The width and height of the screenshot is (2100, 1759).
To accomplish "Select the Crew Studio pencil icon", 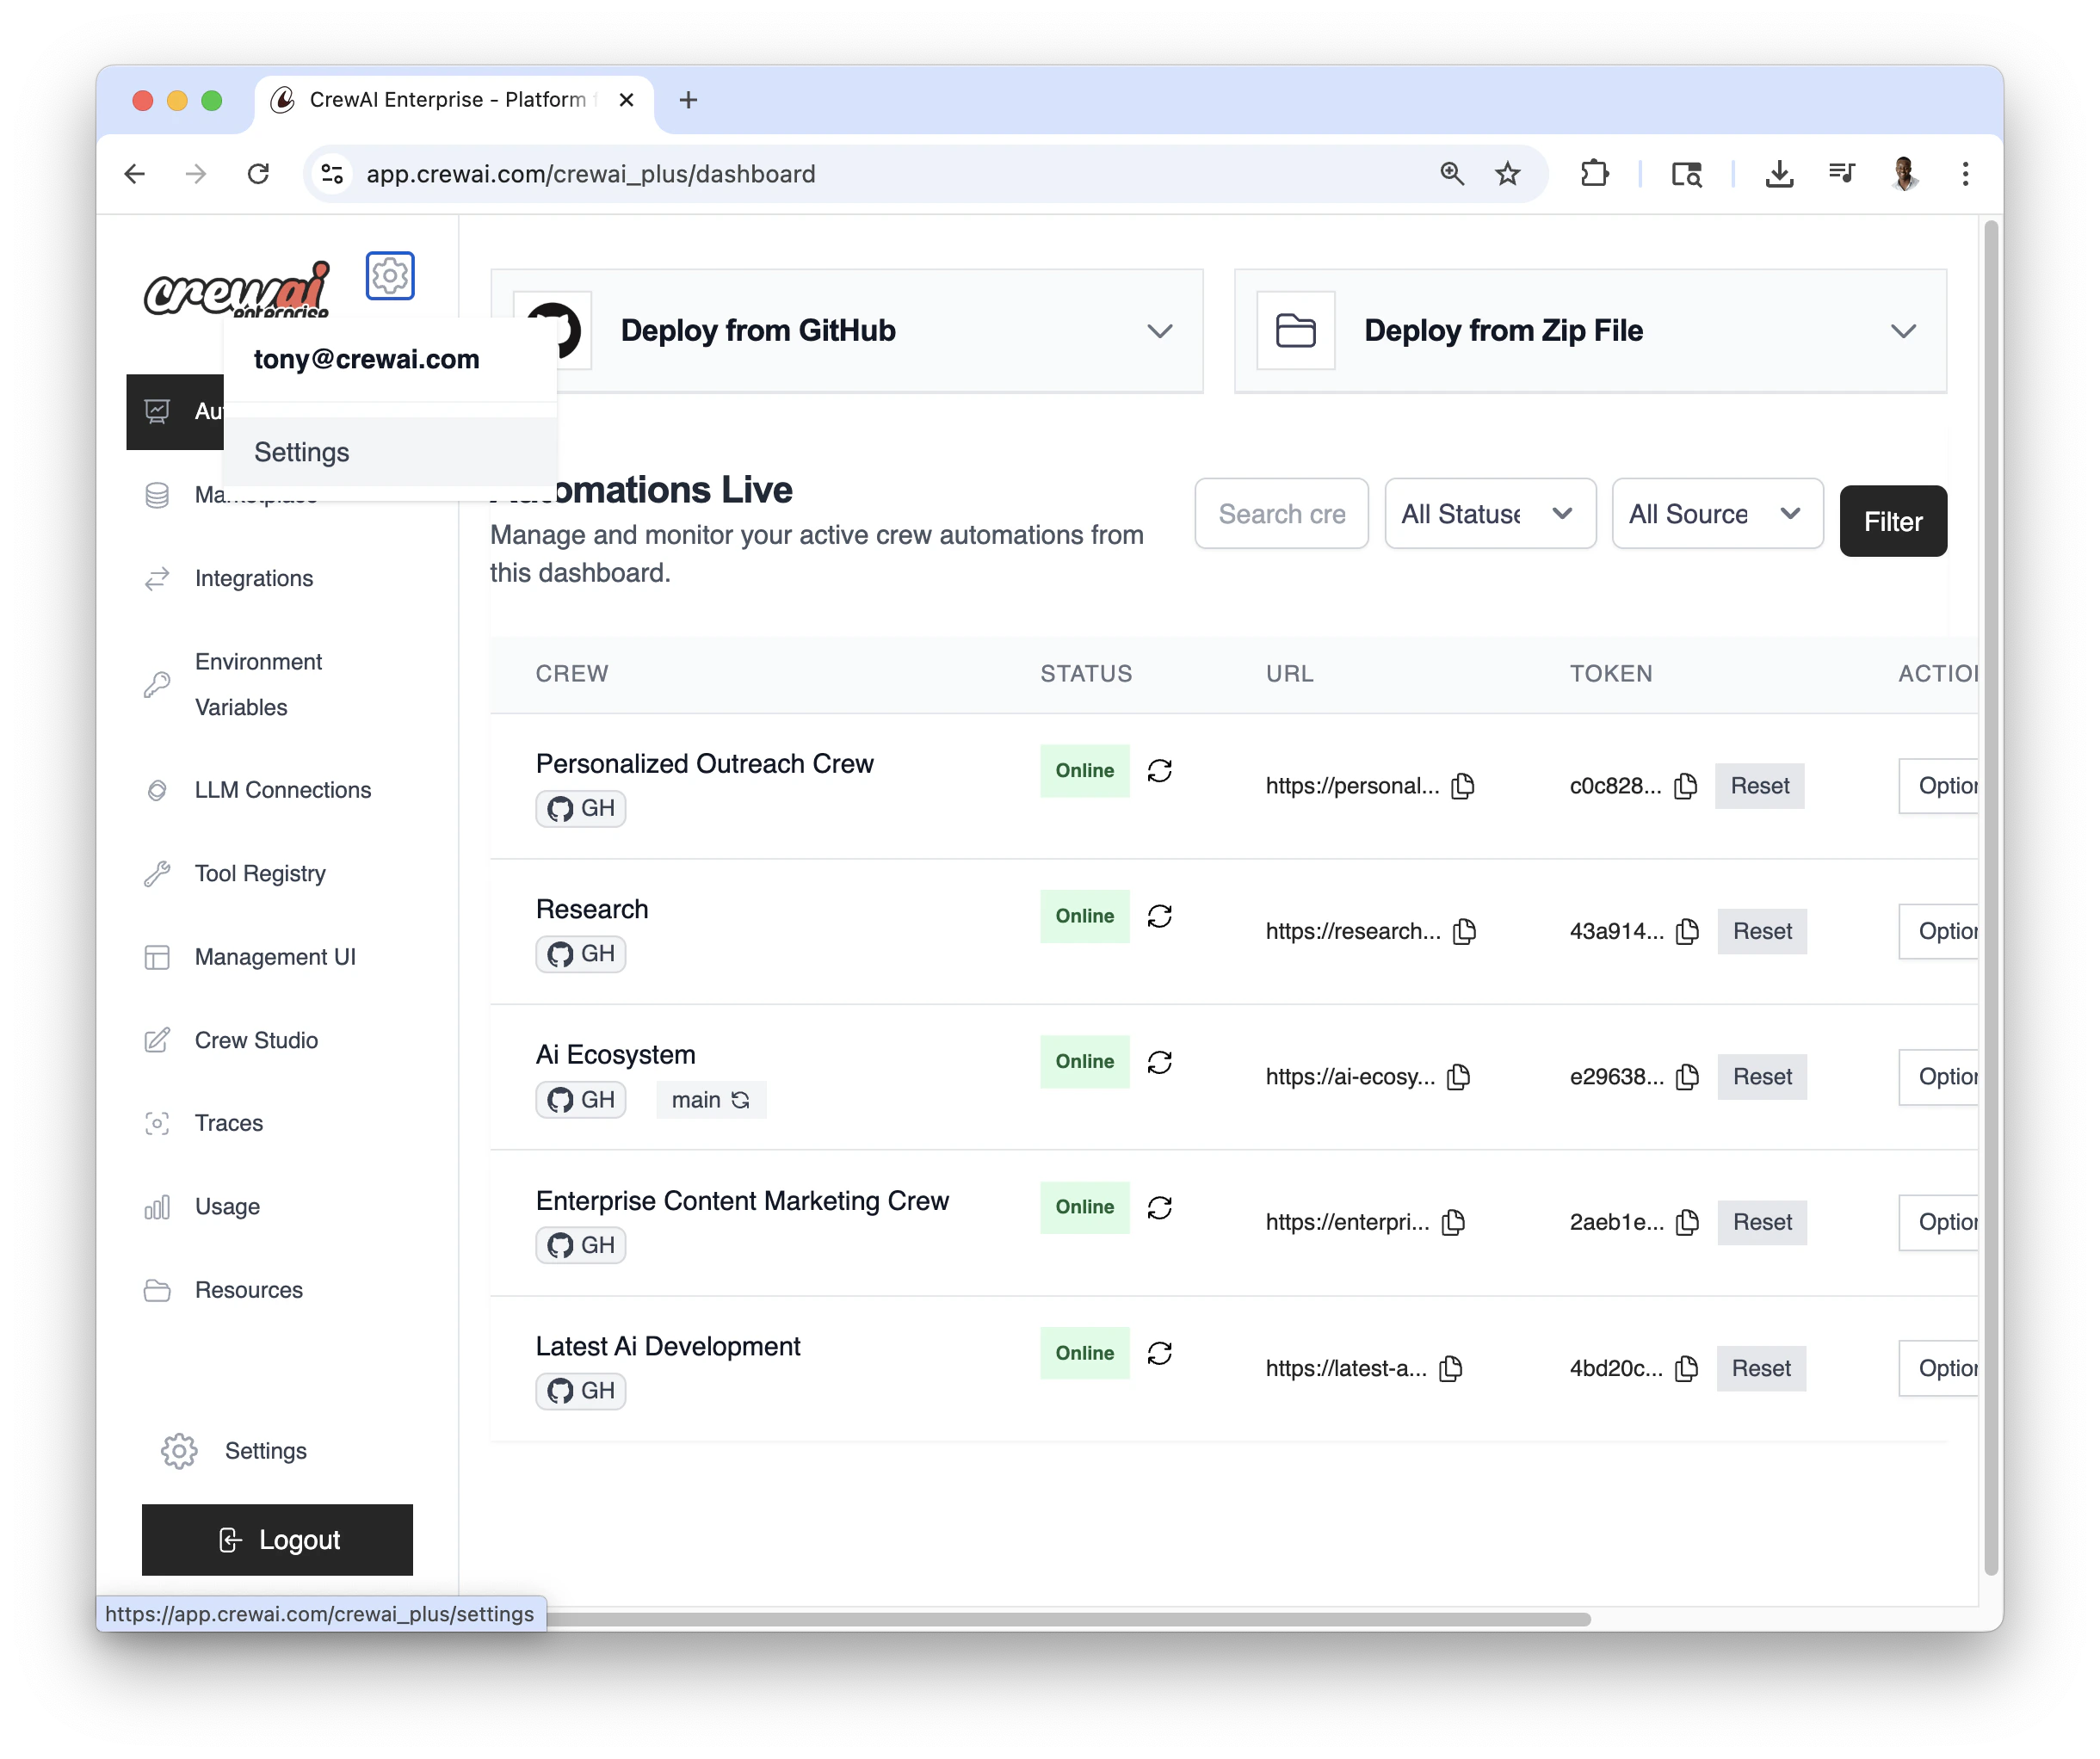I will 157,1040.
